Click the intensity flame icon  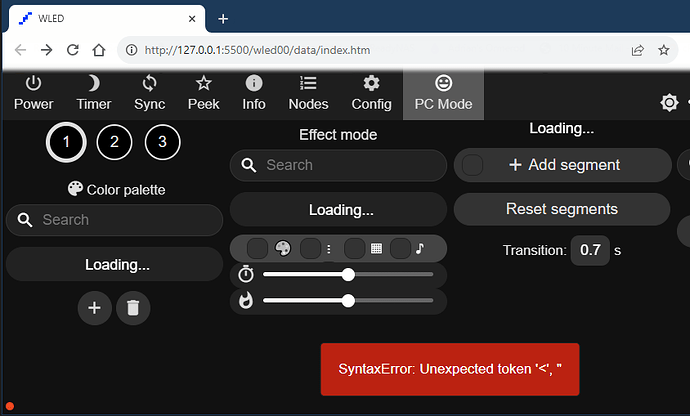pyautogui.click(x=246, y=301)
